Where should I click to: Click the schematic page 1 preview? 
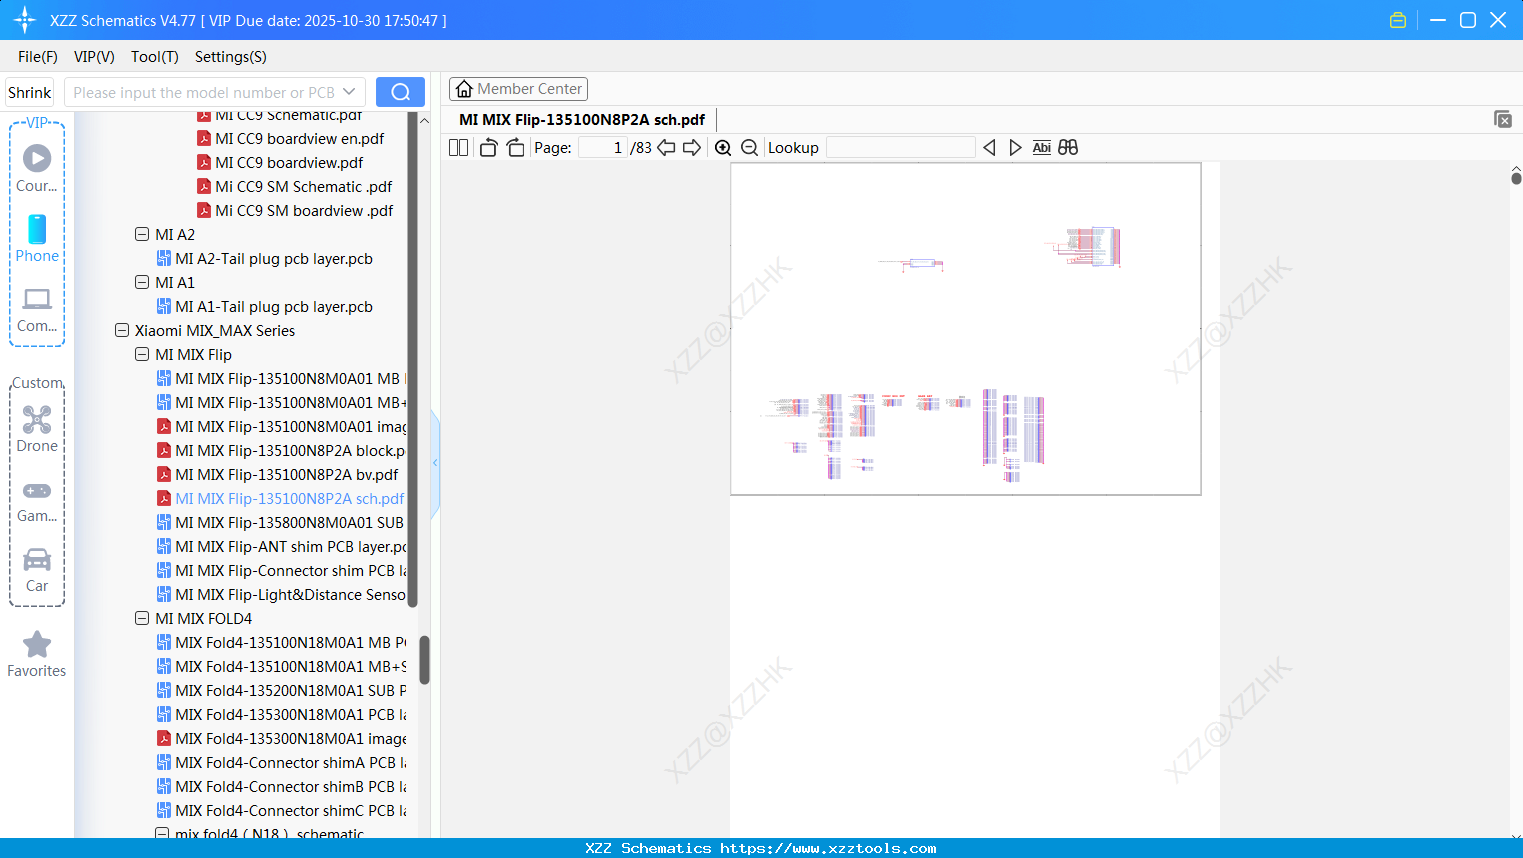966,329
